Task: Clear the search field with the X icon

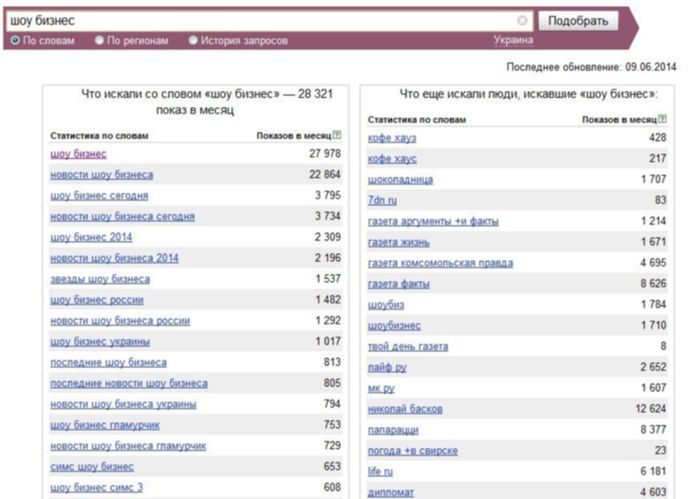Action: (x=522, y=20)
